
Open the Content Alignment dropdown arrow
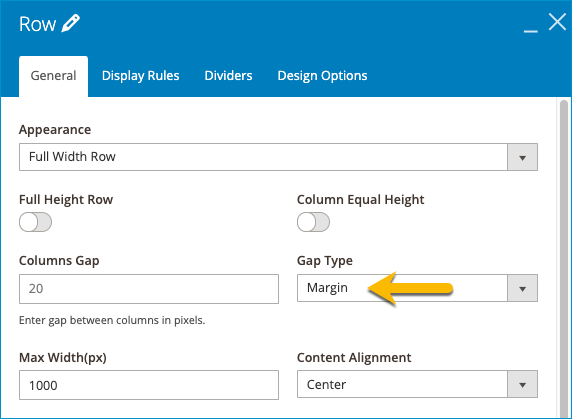(x=522, y=384)
